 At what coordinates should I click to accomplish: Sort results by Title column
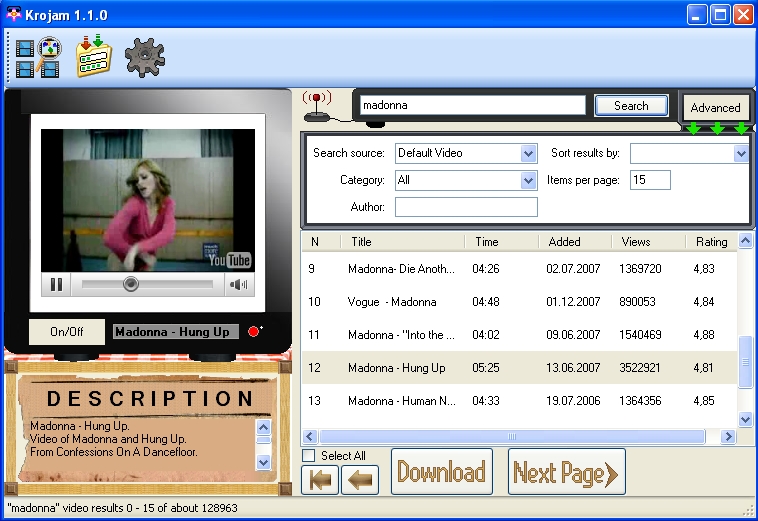point(402,242)
